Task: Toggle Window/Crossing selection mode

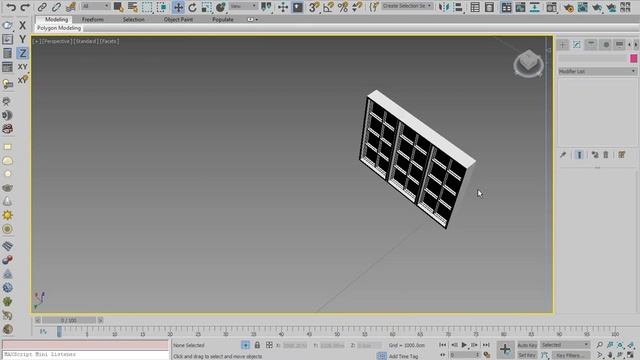Action: pyautogui.click(x=162, y=7)
